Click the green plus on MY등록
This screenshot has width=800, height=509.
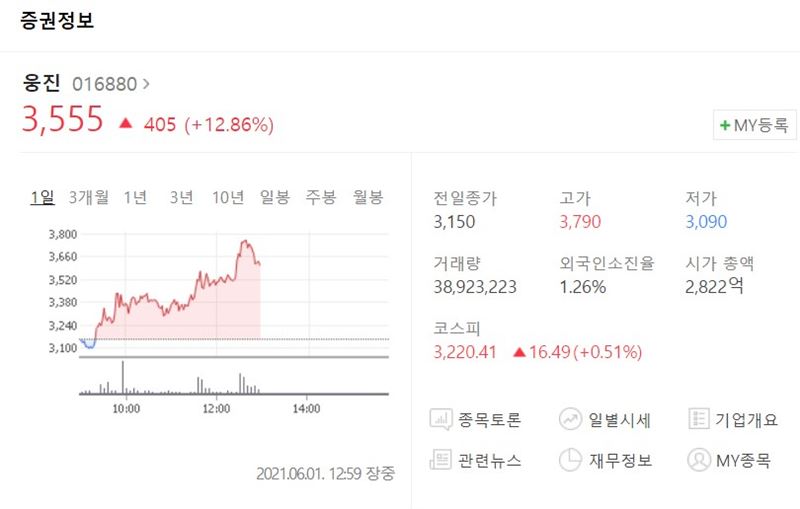pos(724,126)
